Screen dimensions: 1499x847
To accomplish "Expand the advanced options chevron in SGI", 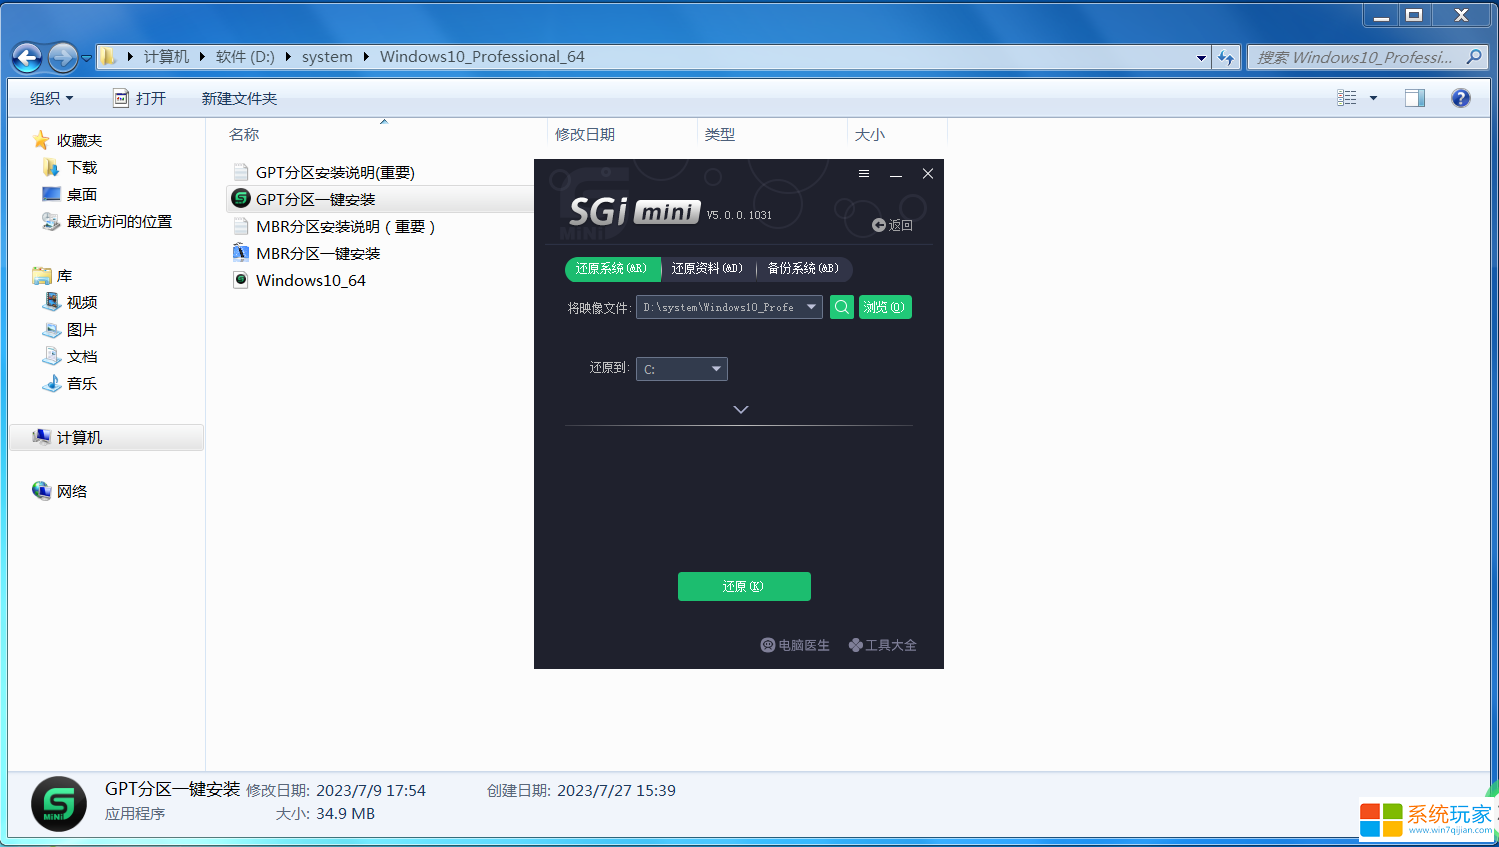I will pyautogui.click(x=740, y=409).
